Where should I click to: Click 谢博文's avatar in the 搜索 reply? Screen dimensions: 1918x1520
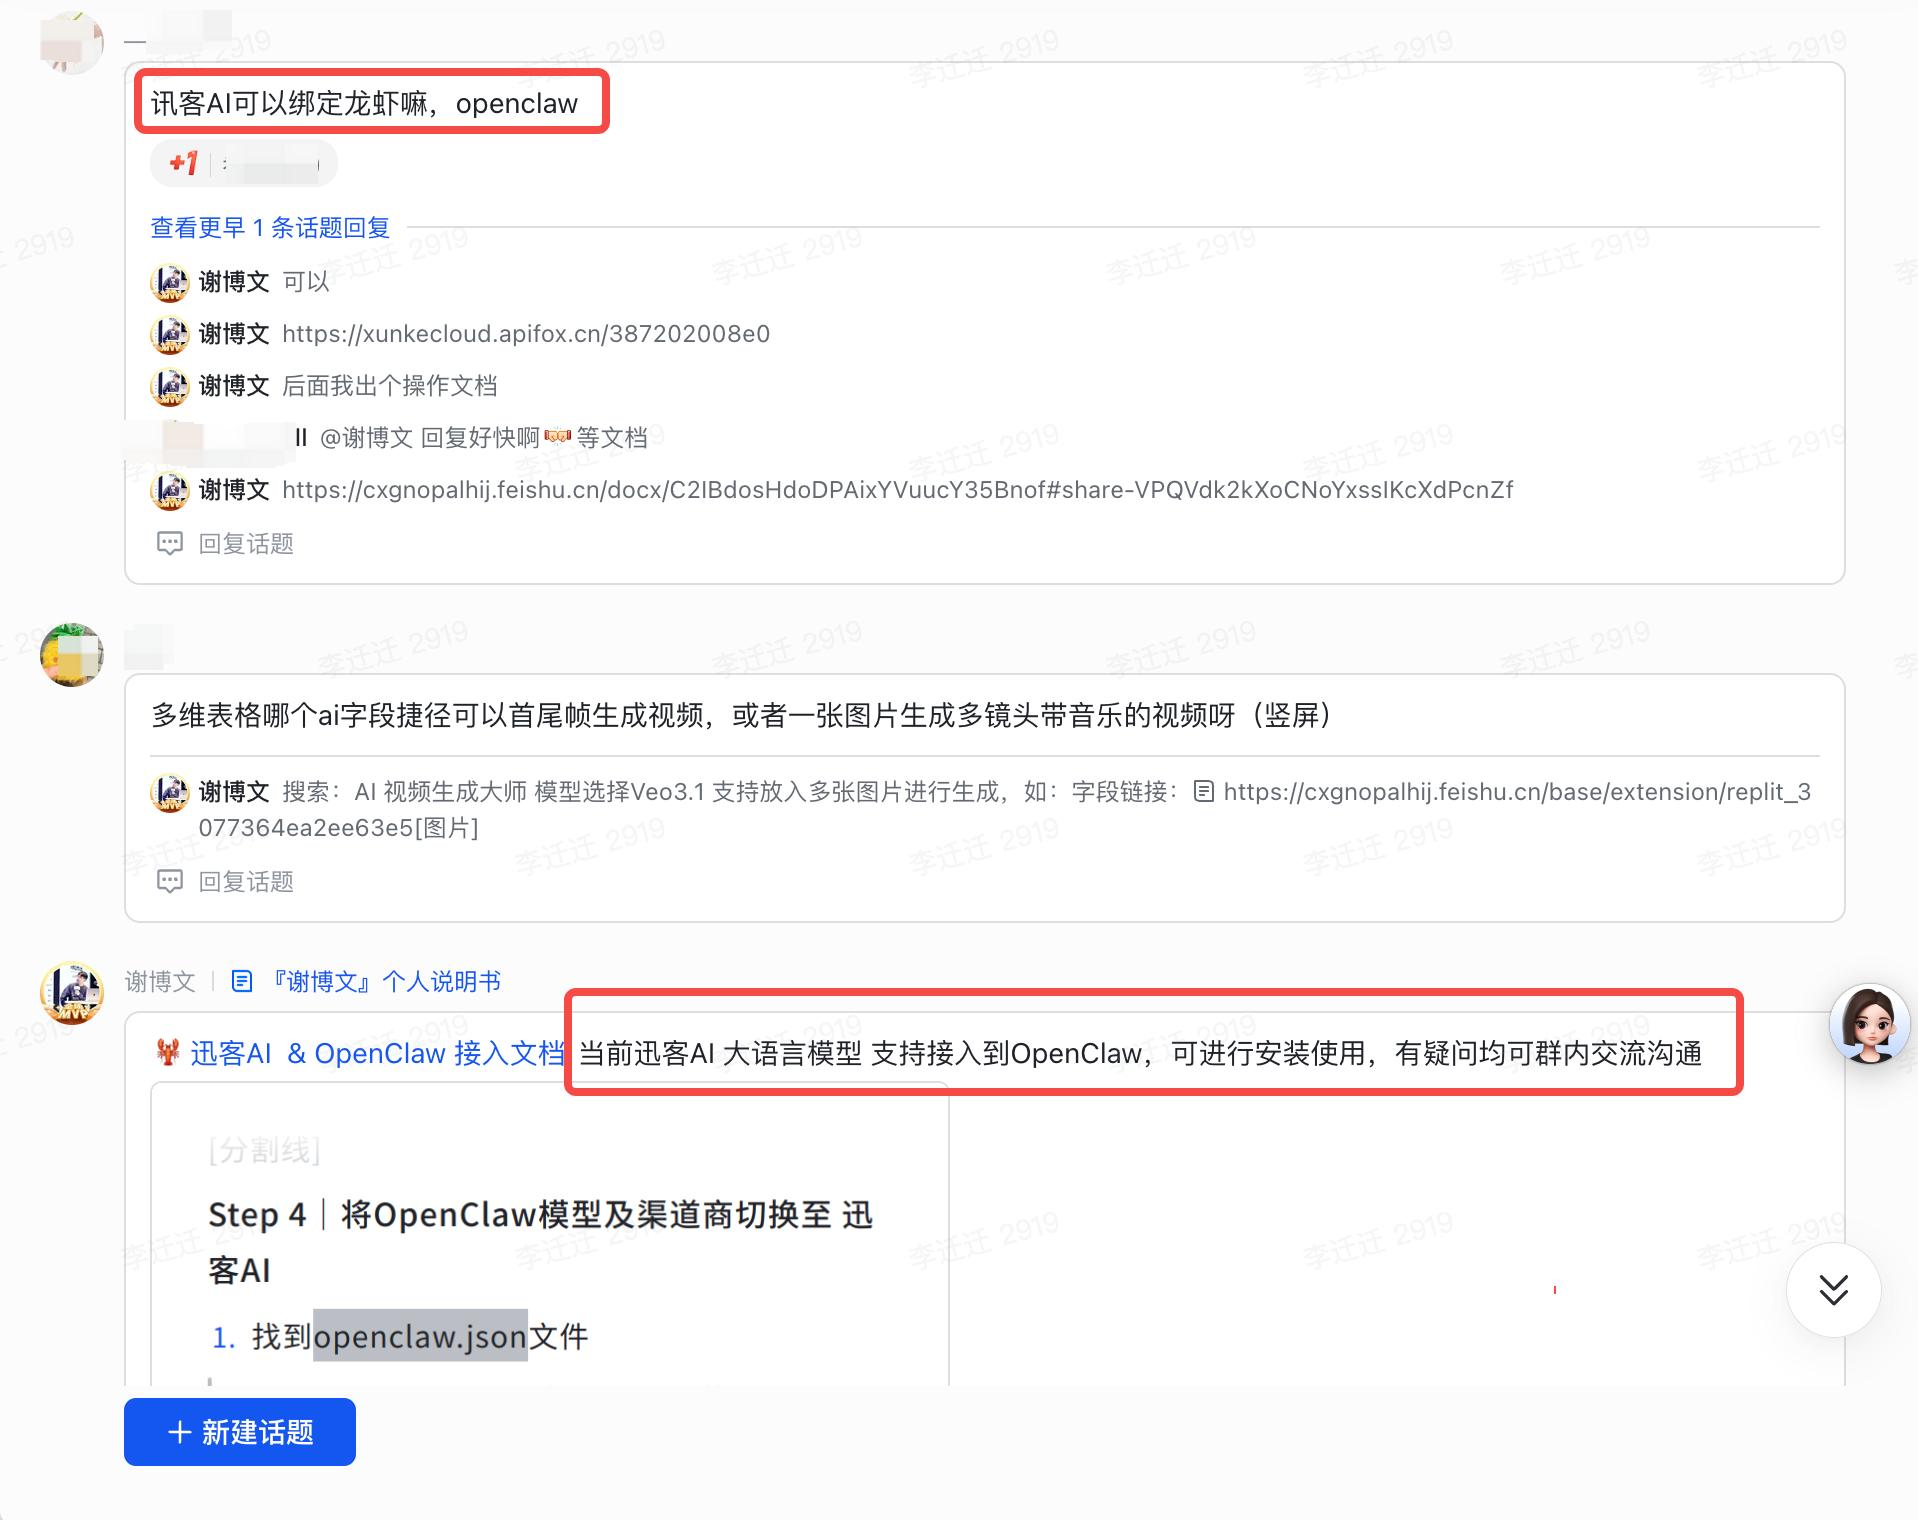point(170,792)
